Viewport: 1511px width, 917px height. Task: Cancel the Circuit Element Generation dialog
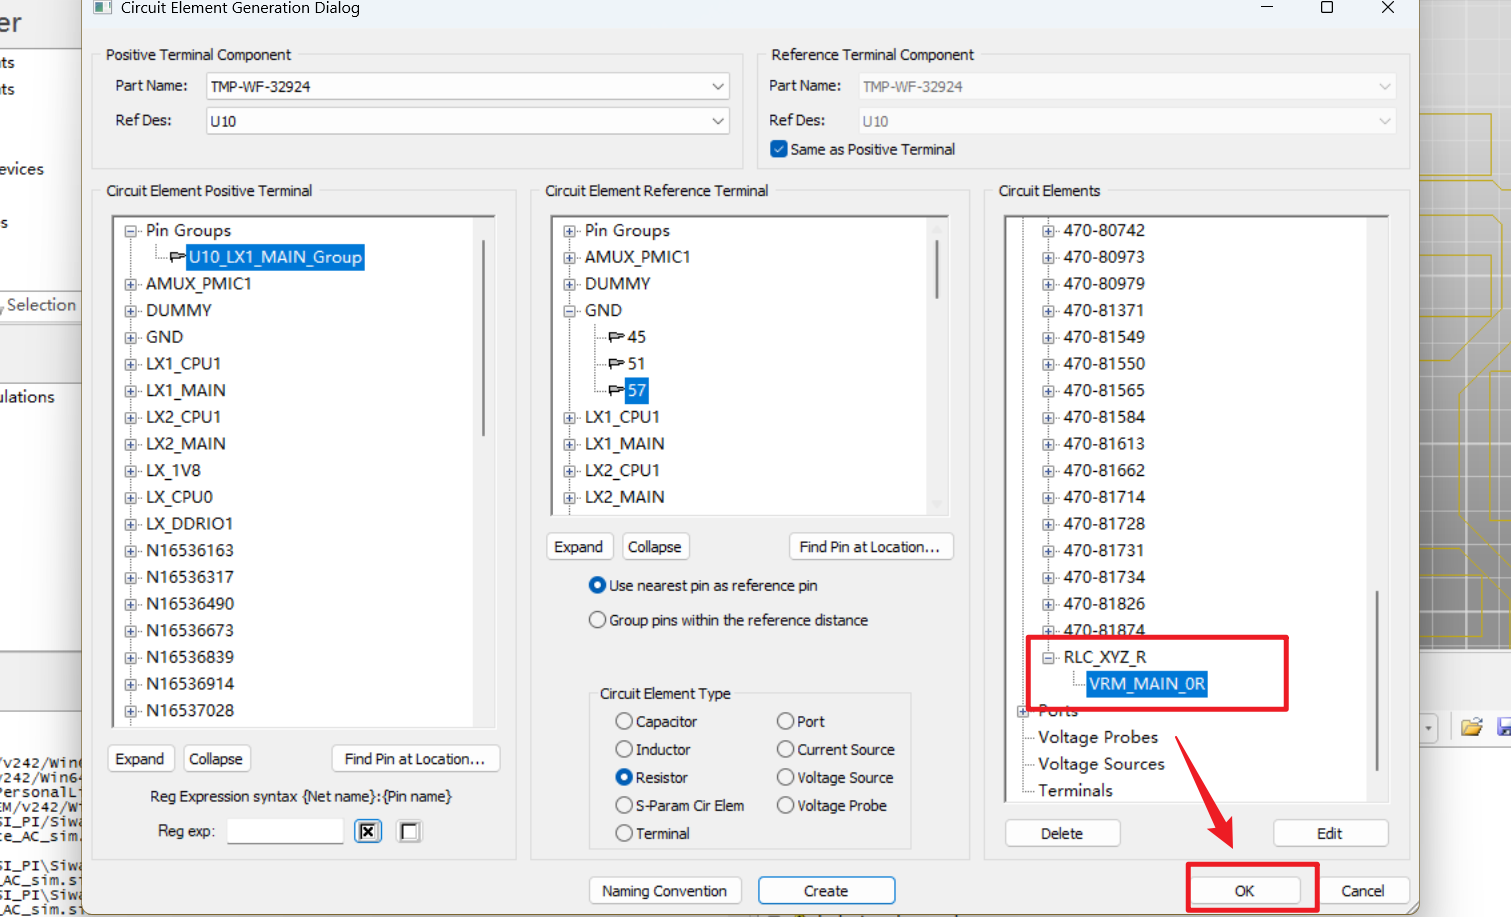point(1363,891)
